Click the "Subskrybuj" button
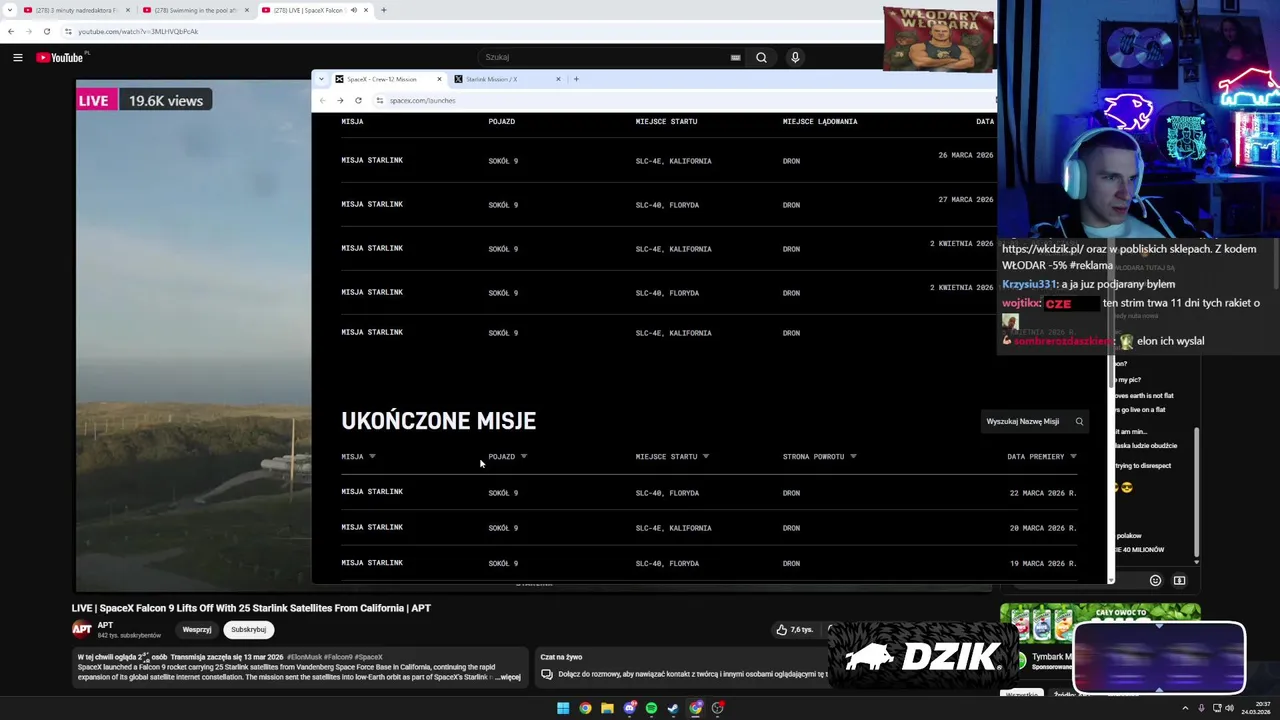Image resolution: width=1280 pixels, height=720 pixels. point(248,629)
